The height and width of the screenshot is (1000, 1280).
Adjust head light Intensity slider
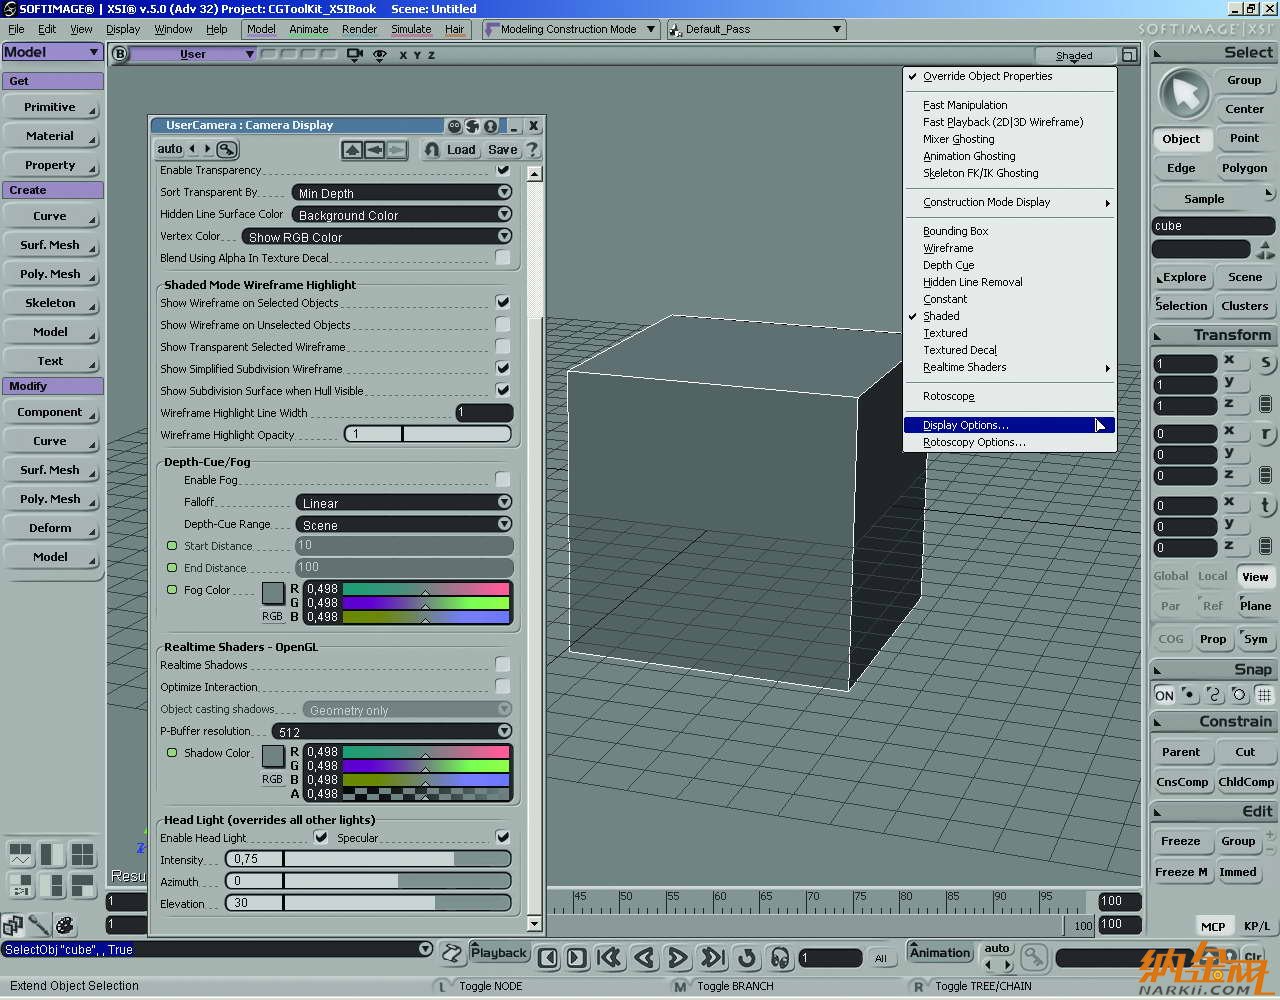(368, 859)
